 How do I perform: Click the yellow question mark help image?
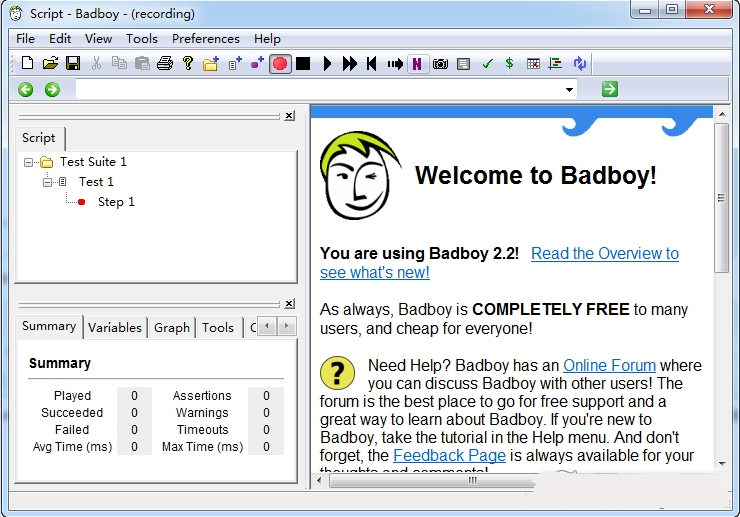(x=337, y=373)
